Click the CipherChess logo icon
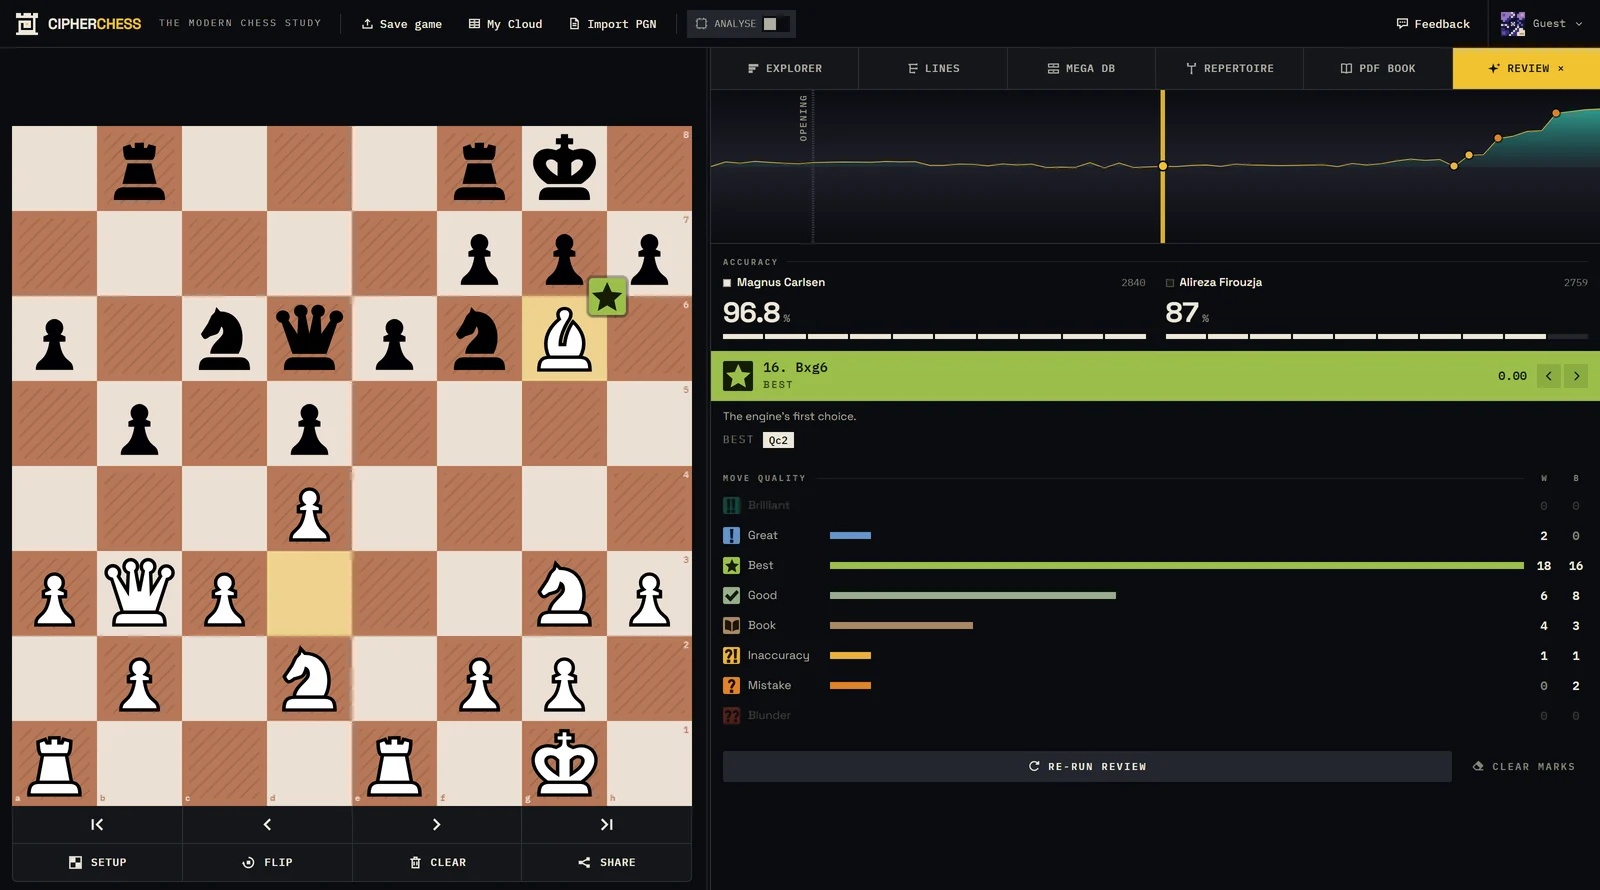The image size is (1600, 890). [x=27, y=23]
